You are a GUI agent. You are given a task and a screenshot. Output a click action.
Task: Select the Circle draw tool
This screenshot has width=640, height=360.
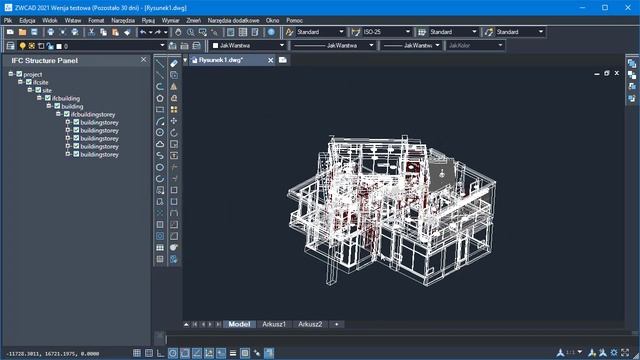160,132
